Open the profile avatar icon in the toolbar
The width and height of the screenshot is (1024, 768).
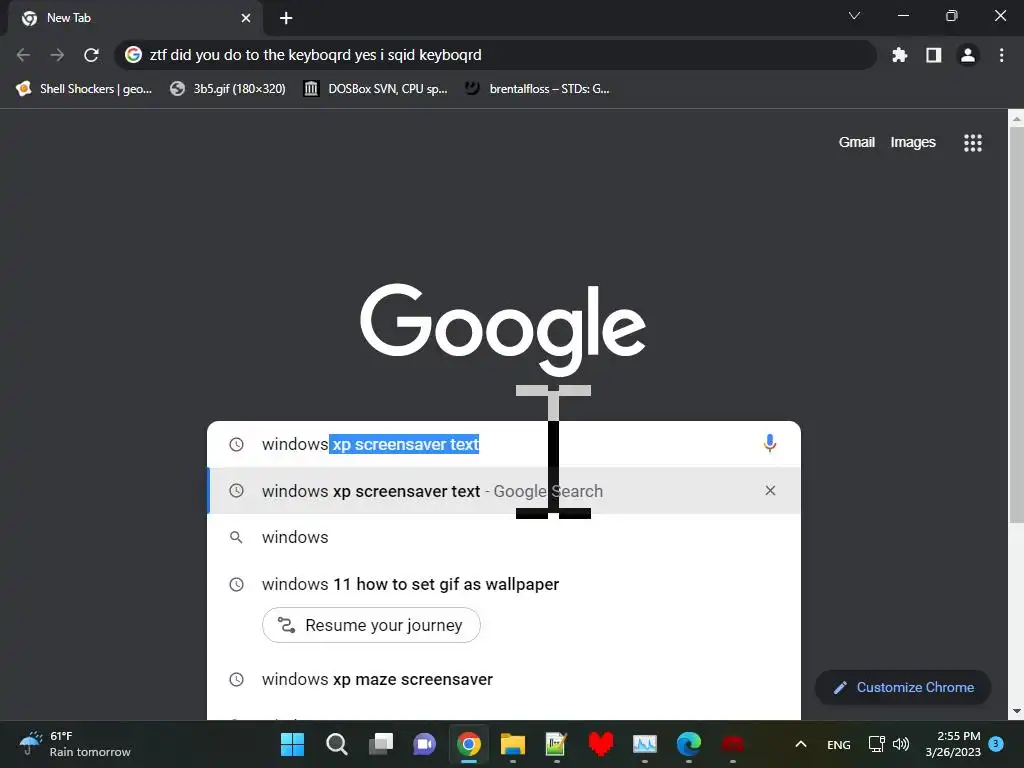(967, 55)
